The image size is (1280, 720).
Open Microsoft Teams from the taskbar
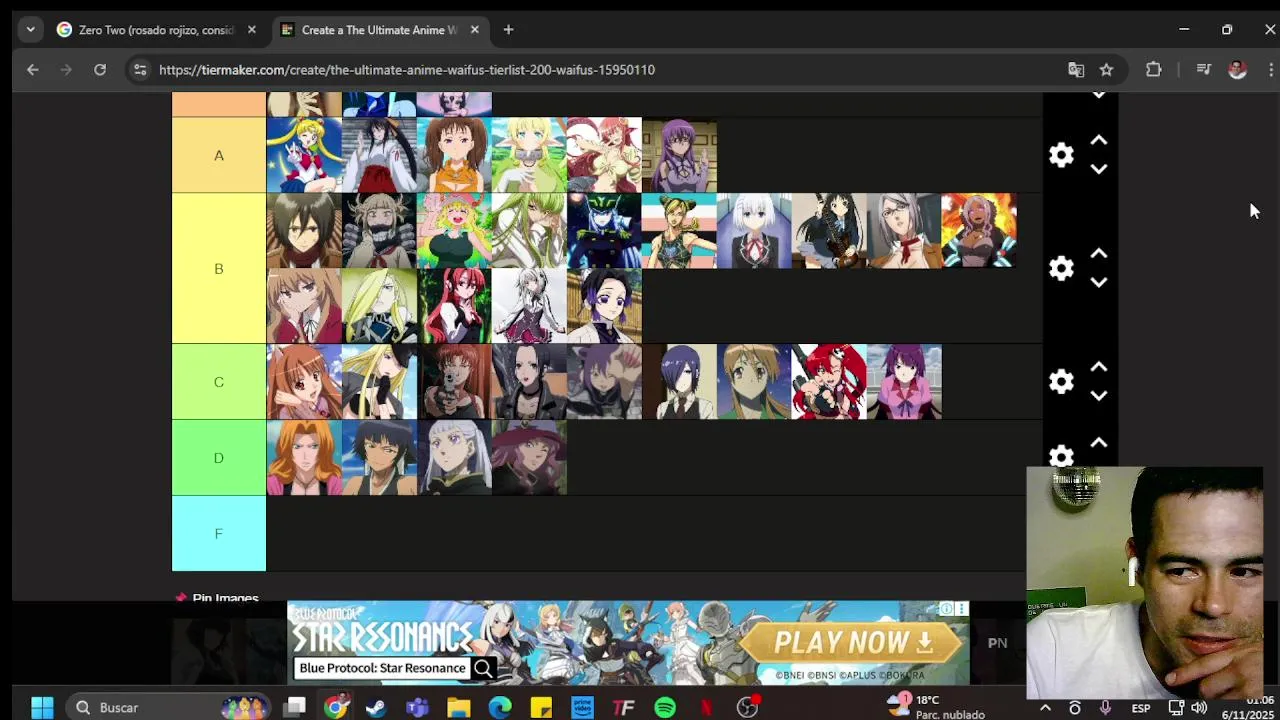pyautogui.click(x=418, y=707)
